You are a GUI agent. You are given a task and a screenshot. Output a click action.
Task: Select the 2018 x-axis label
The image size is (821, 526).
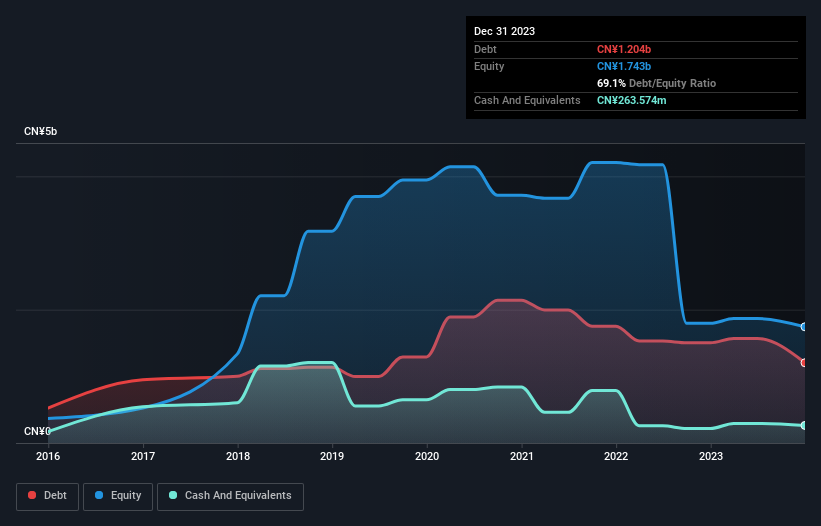point(238,456)
